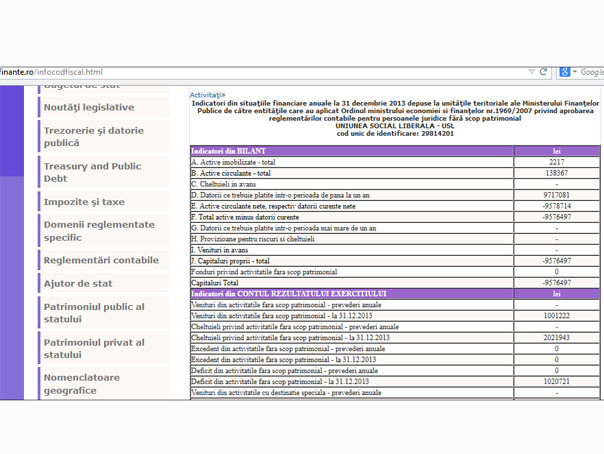The image size is (604, 454).
Task: Click the Google search engine icon
Action: [x=565, y=72]
